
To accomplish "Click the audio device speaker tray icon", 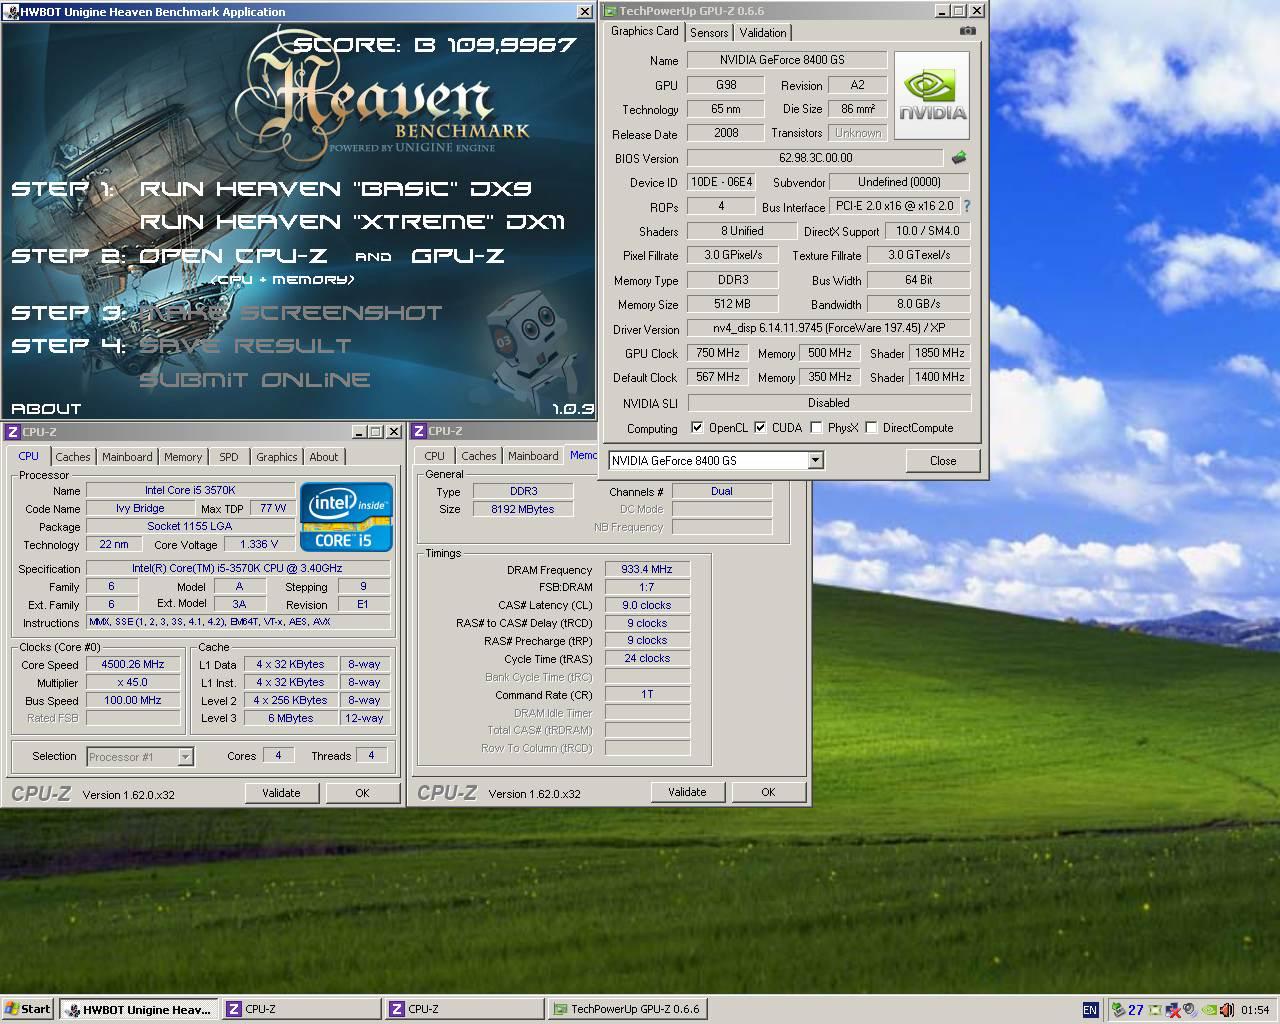I will point(1191,1010).
